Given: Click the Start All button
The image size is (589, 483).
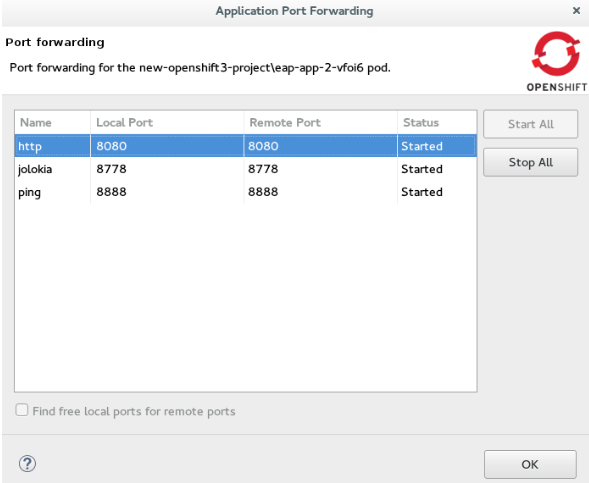Looking at the screenshot, I should coord(530,124).
